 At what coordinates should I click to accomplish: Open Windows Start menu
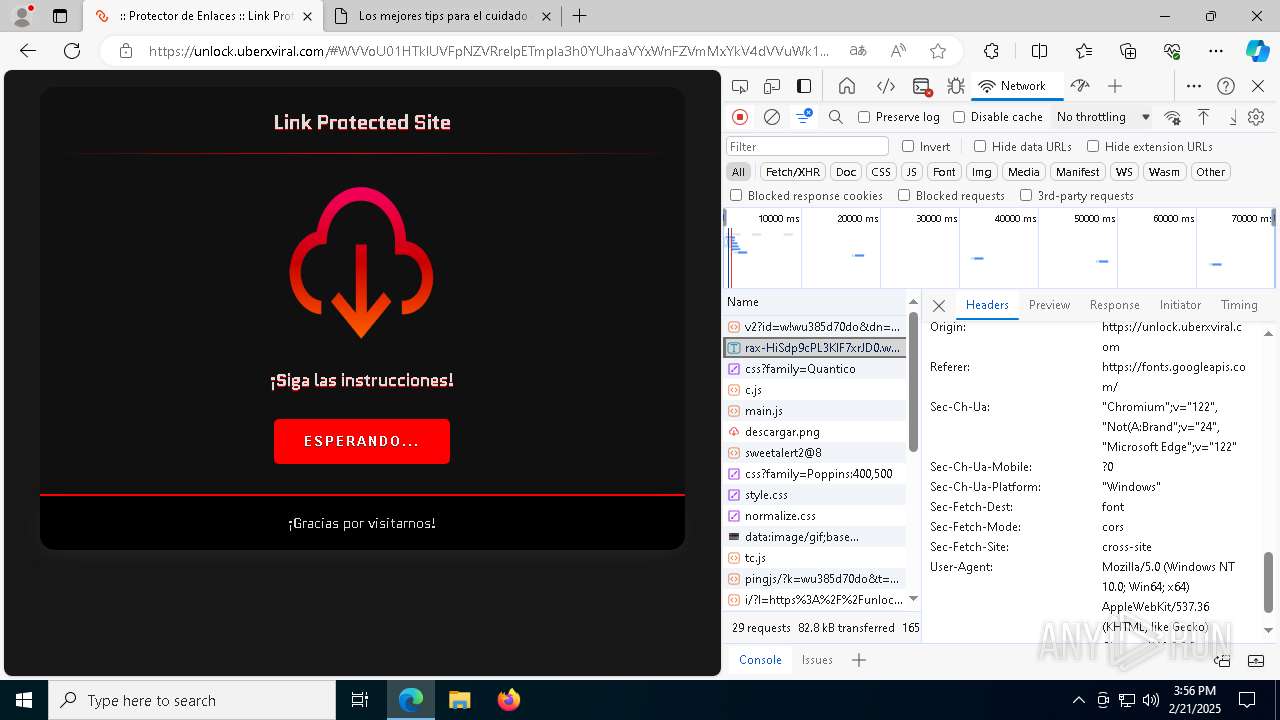pyautogui.click(x=24, y=700)
